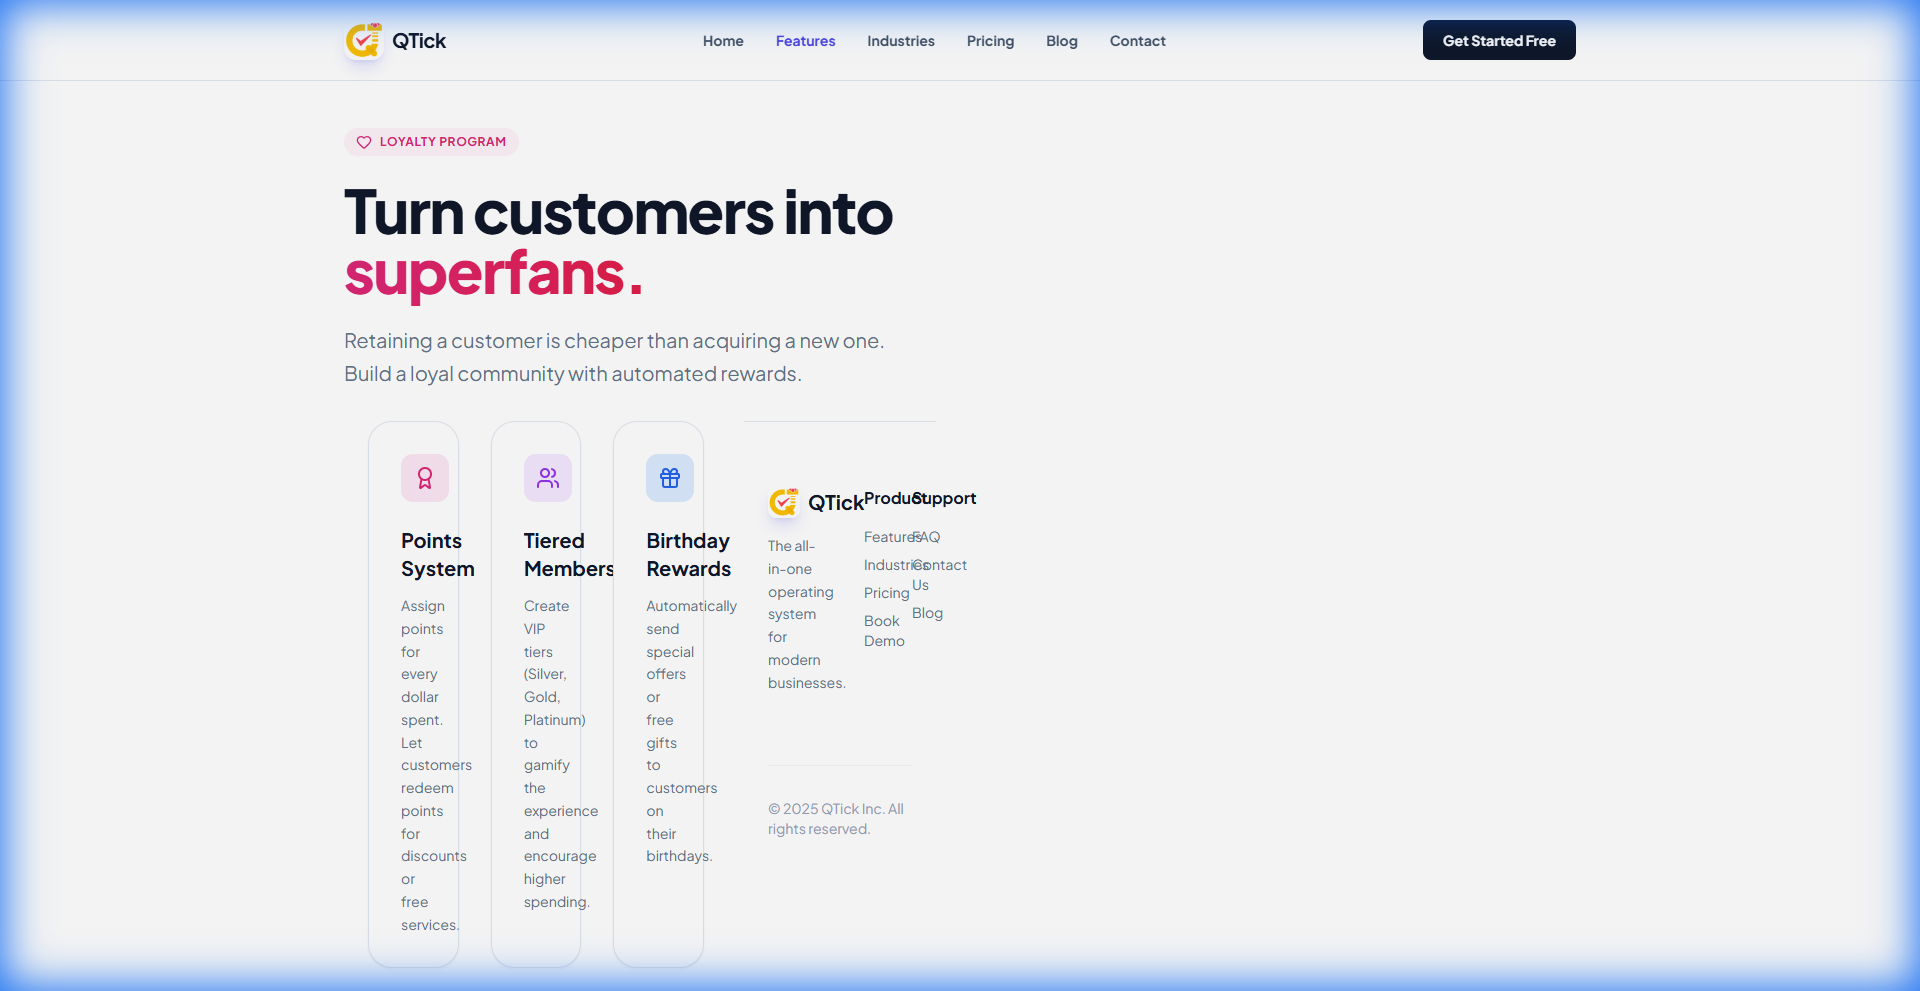Select the award icon on Points System card
The image size is (1920, 991).
click(424, 477)
